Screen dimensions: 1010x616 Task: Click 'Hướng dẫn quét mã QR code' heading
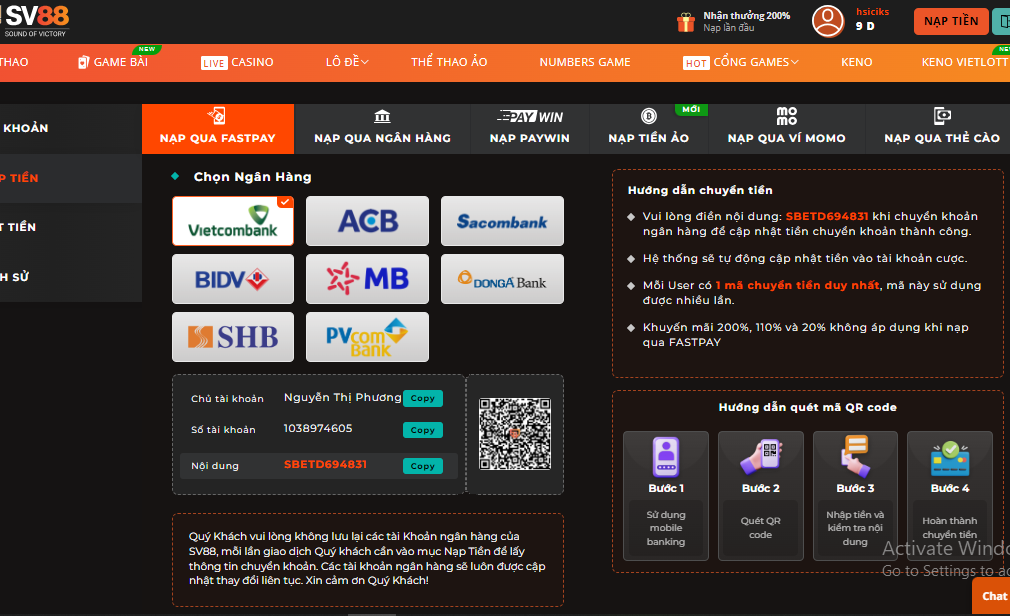[x=807, y=407]
